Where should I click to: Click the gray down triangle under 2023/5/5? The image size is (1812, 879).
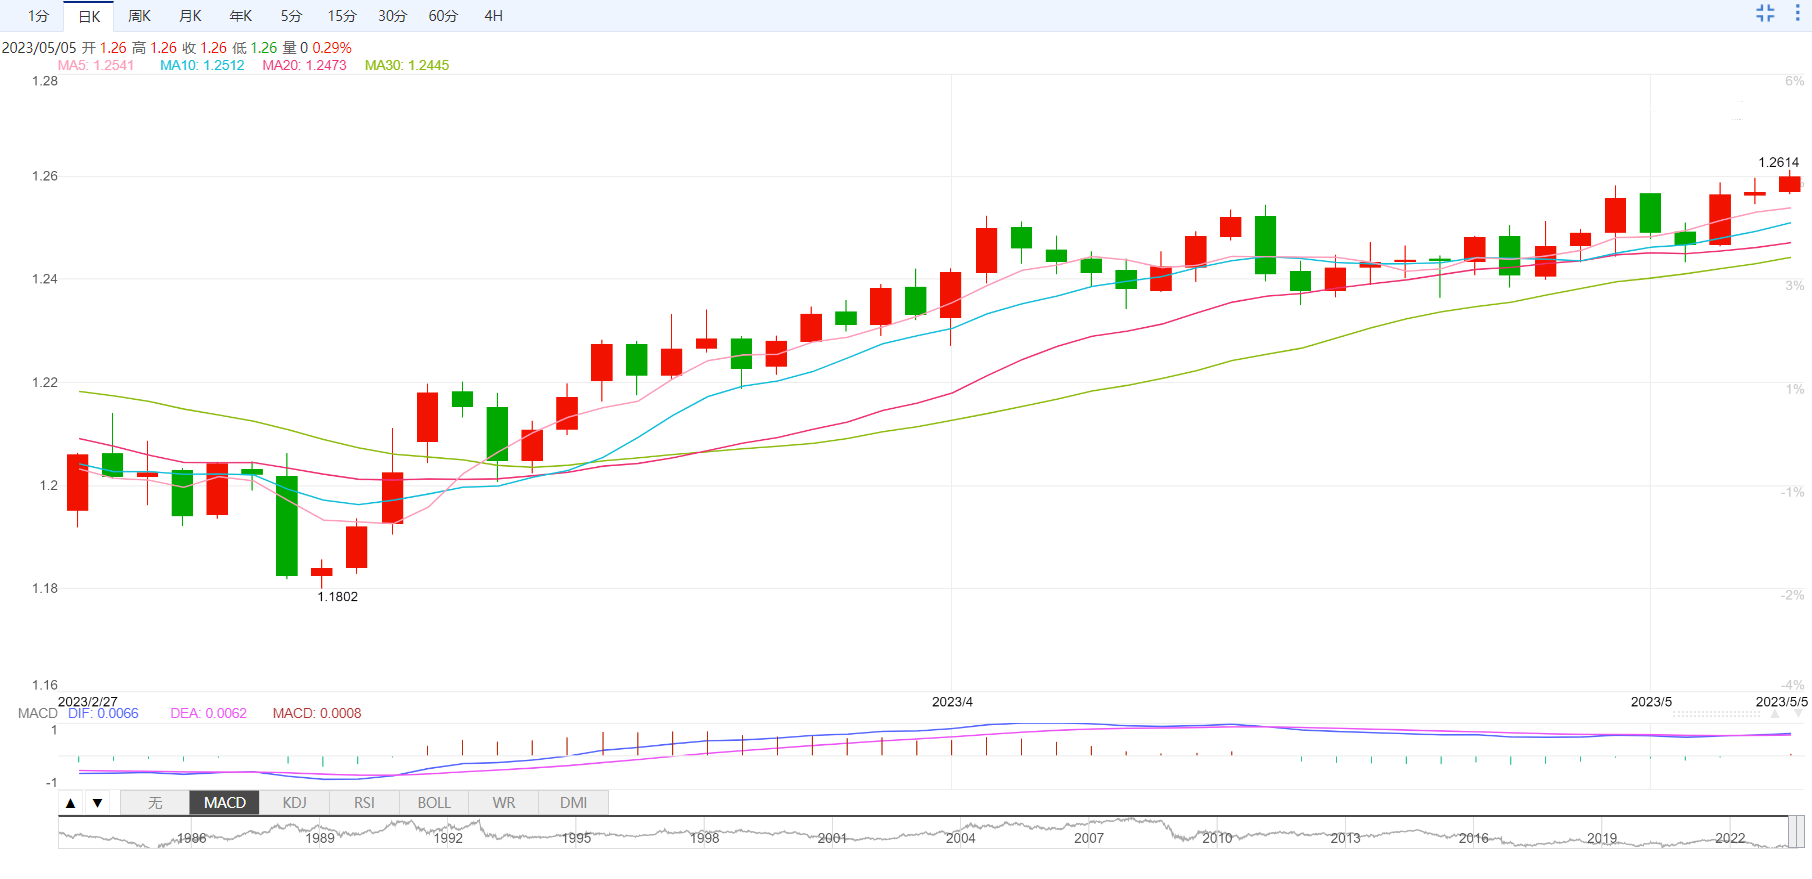point(1798,714)
